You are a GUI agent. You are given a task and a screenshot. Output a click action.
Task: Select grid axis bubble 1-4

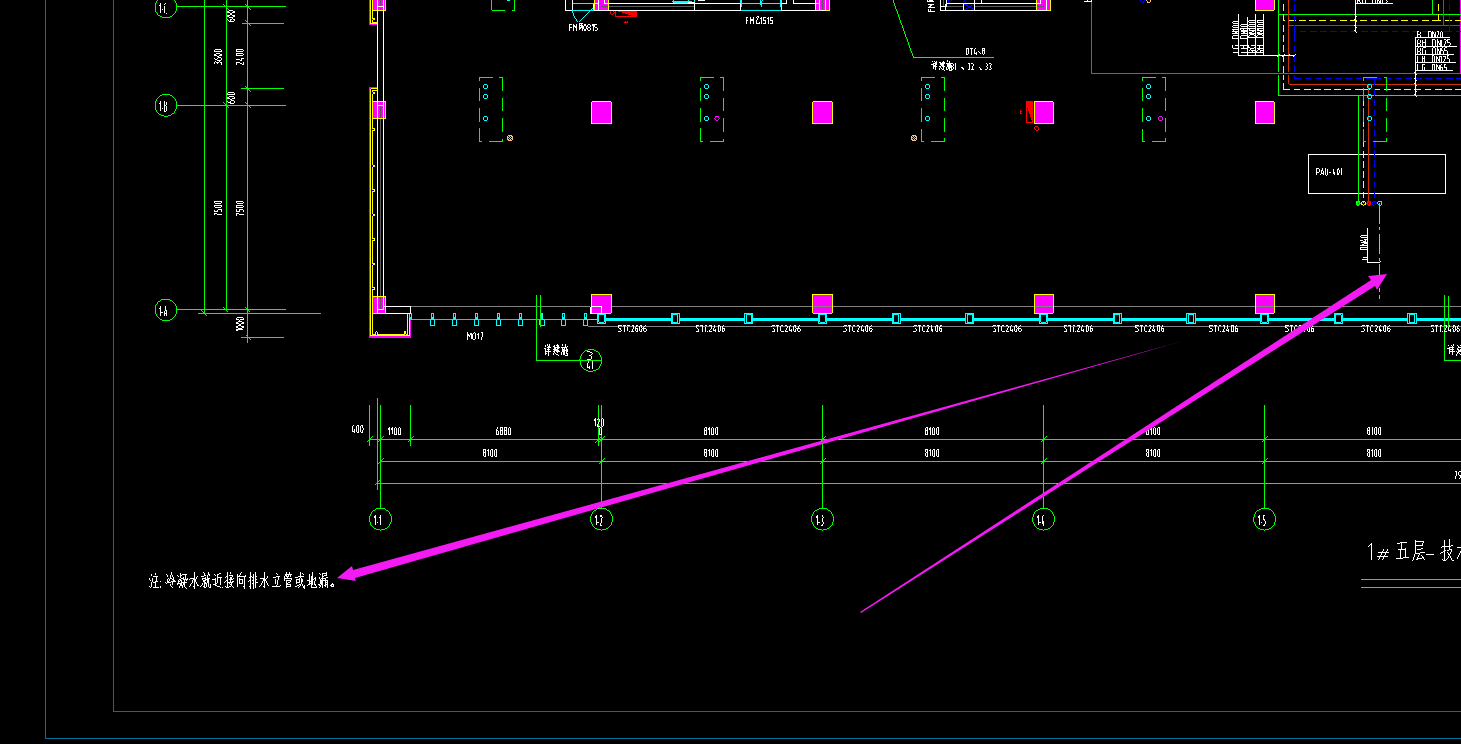(x=1043, y=519)
